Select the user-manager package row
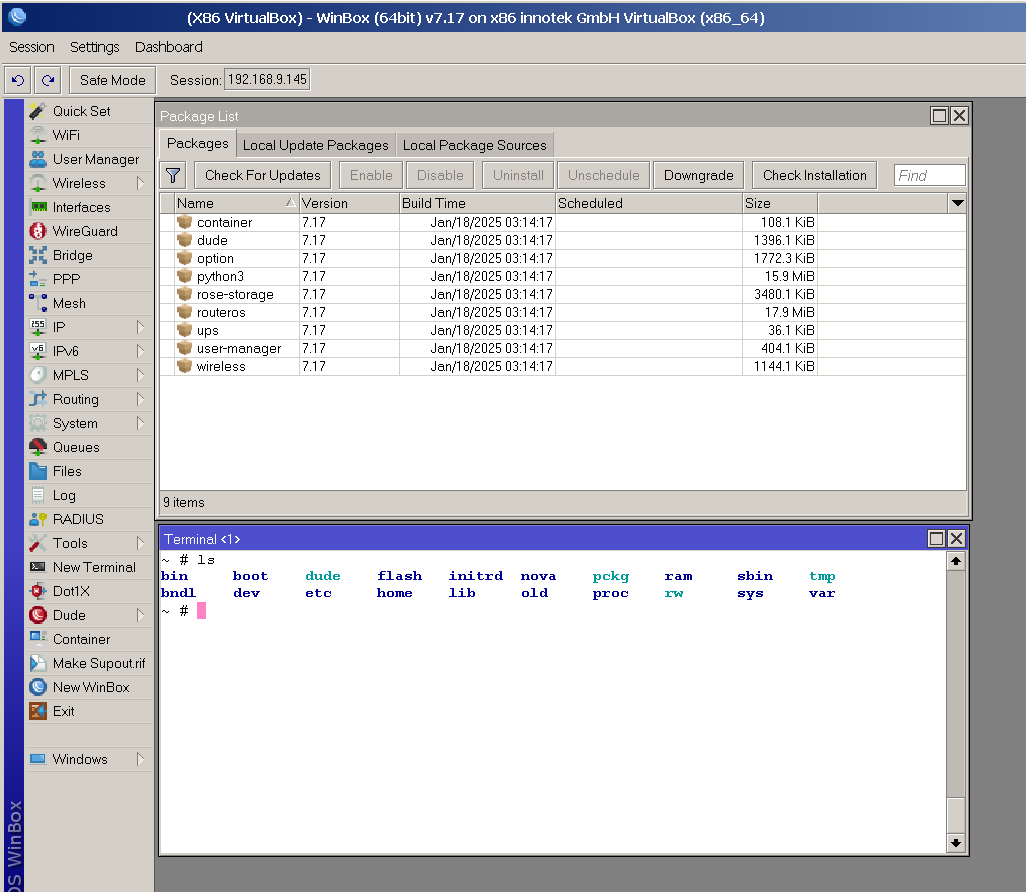Image resolution: width=1026 pixels, height=892 pixels. point(563,348)
